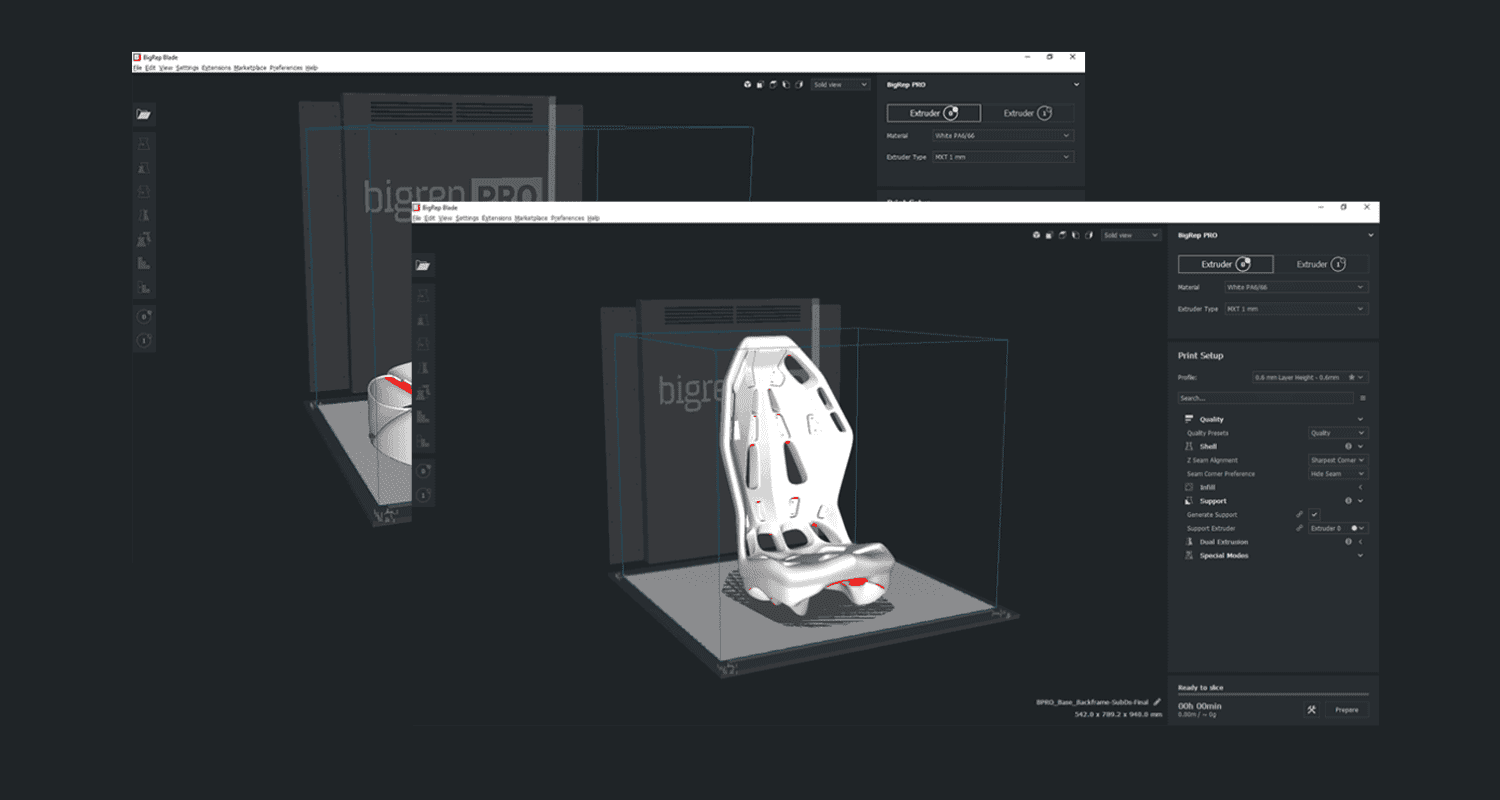Select Per Model Settings tool in front window

(x=423, y=393)
